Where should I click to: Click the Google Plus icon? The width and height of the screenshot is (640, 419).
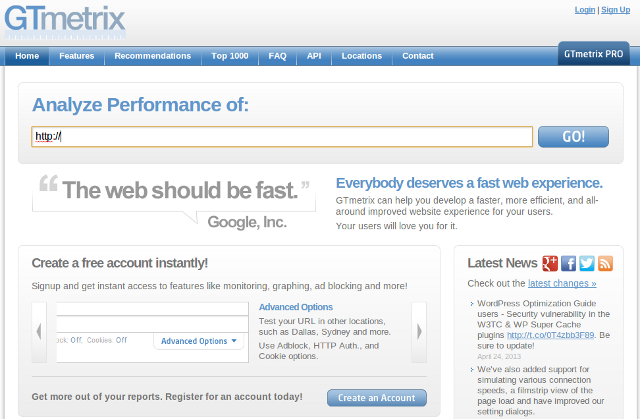coord(550,263)
